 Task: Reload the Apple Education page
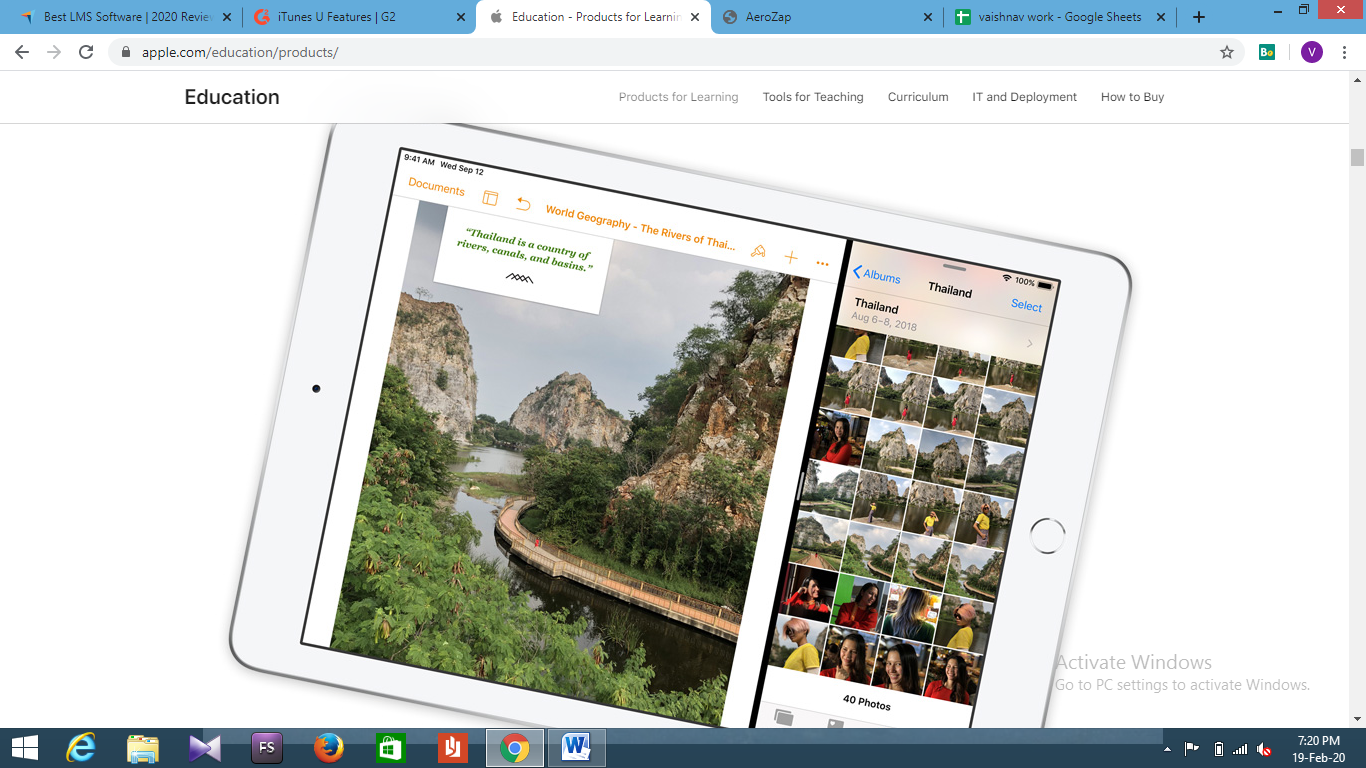(x=86, y=52)
